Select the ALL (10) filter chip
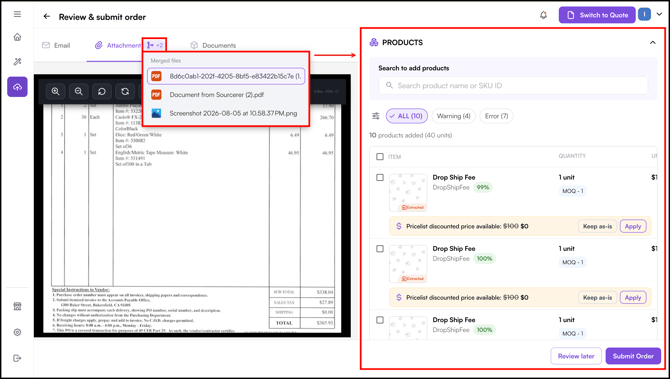670x379 pixels. click(x=407, y=116)
